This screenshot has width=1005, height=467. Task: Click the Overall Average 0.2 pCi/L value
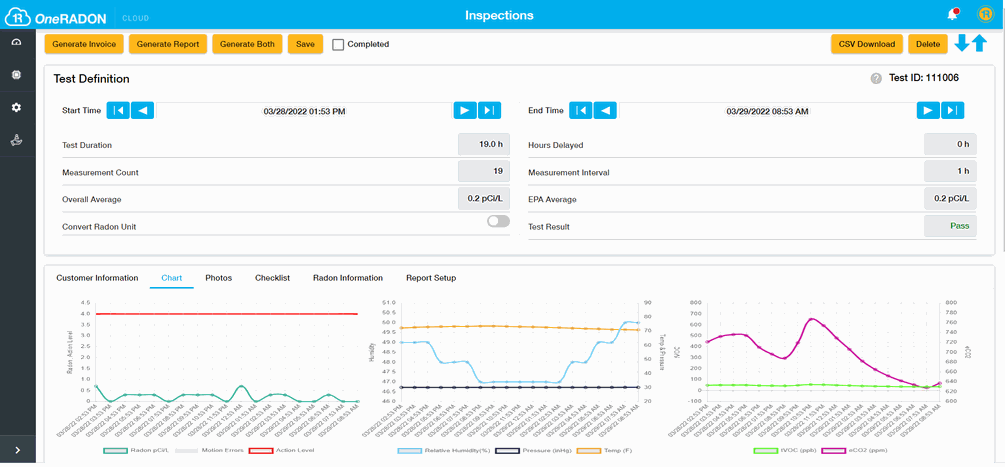coord(484,199)
